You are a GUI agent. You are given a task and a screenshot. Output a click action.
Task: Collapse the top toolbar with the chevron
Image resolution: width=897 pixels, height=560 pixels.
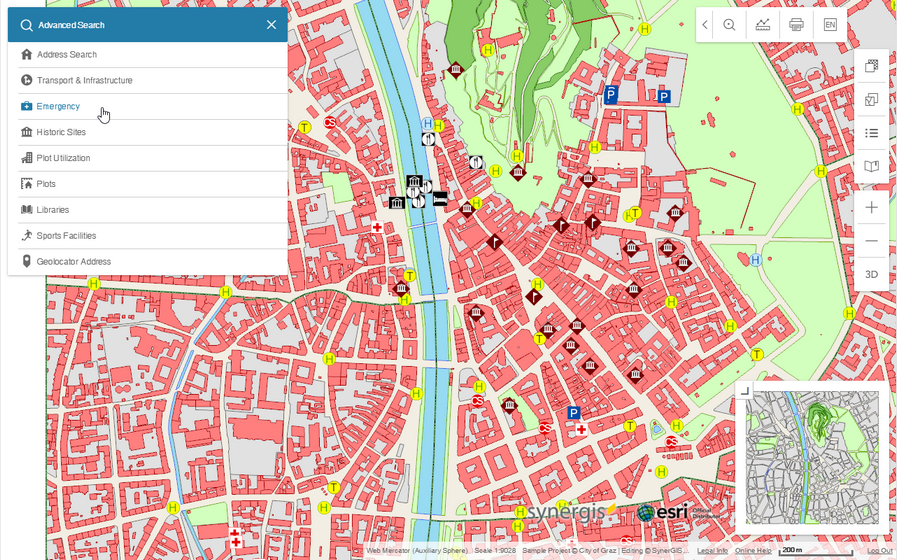pos(705,25)
